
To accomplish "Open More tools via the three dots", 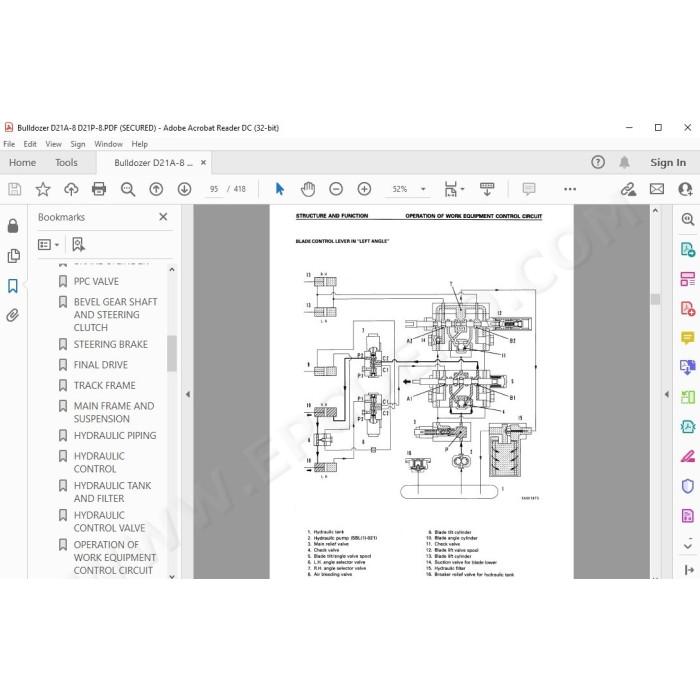I will (570, 189).
